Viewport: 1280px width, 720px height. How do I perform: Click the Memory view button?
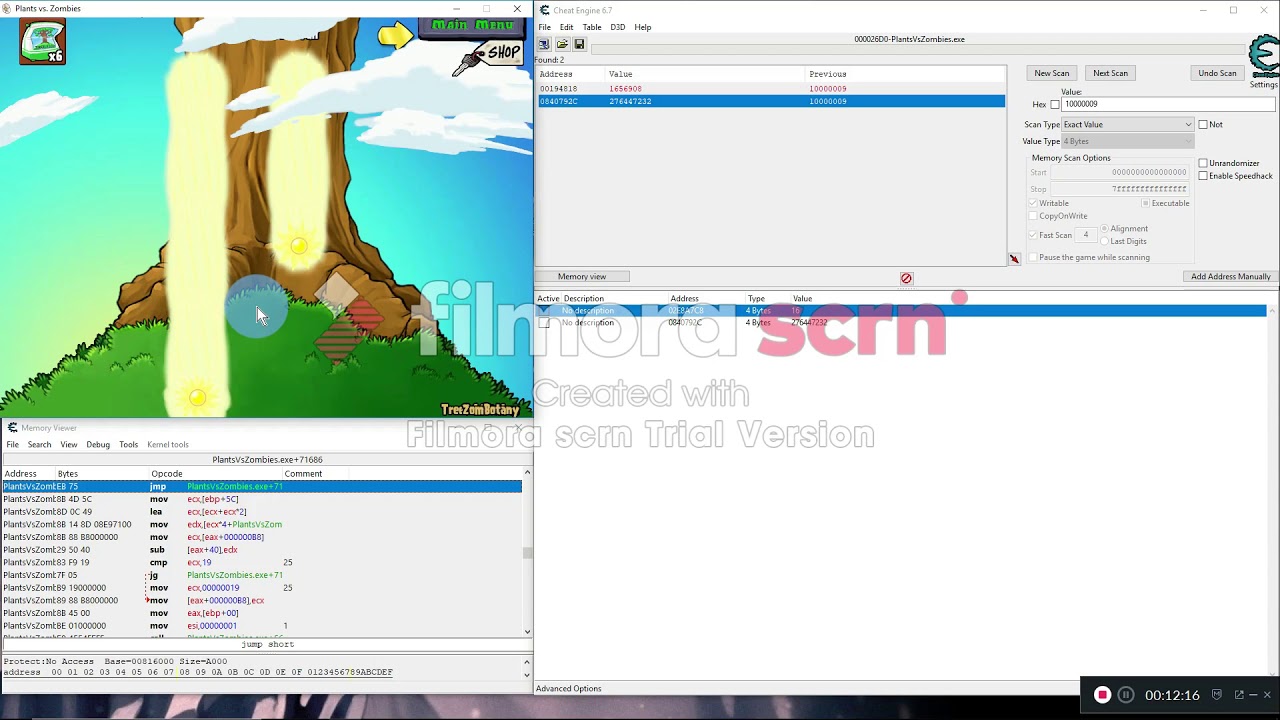pyautogui.click(x=582, y=276)
